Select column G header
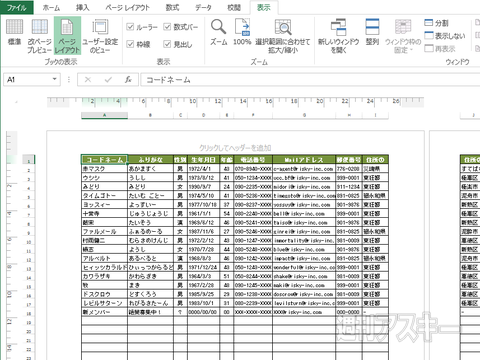Screen dimensions: 480x360 coord(304,115)
